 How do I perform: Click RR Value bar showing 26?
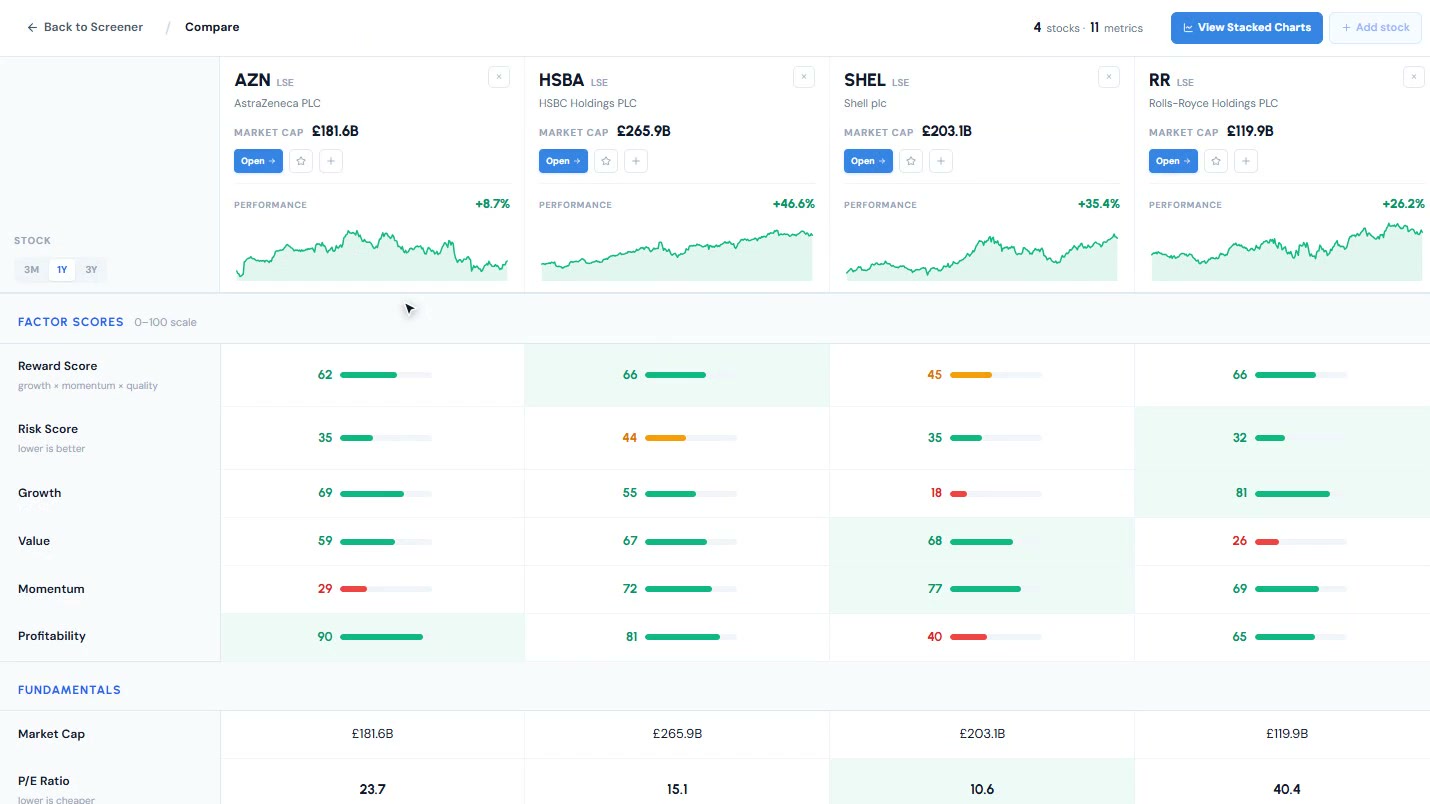tap(1301, 541)
